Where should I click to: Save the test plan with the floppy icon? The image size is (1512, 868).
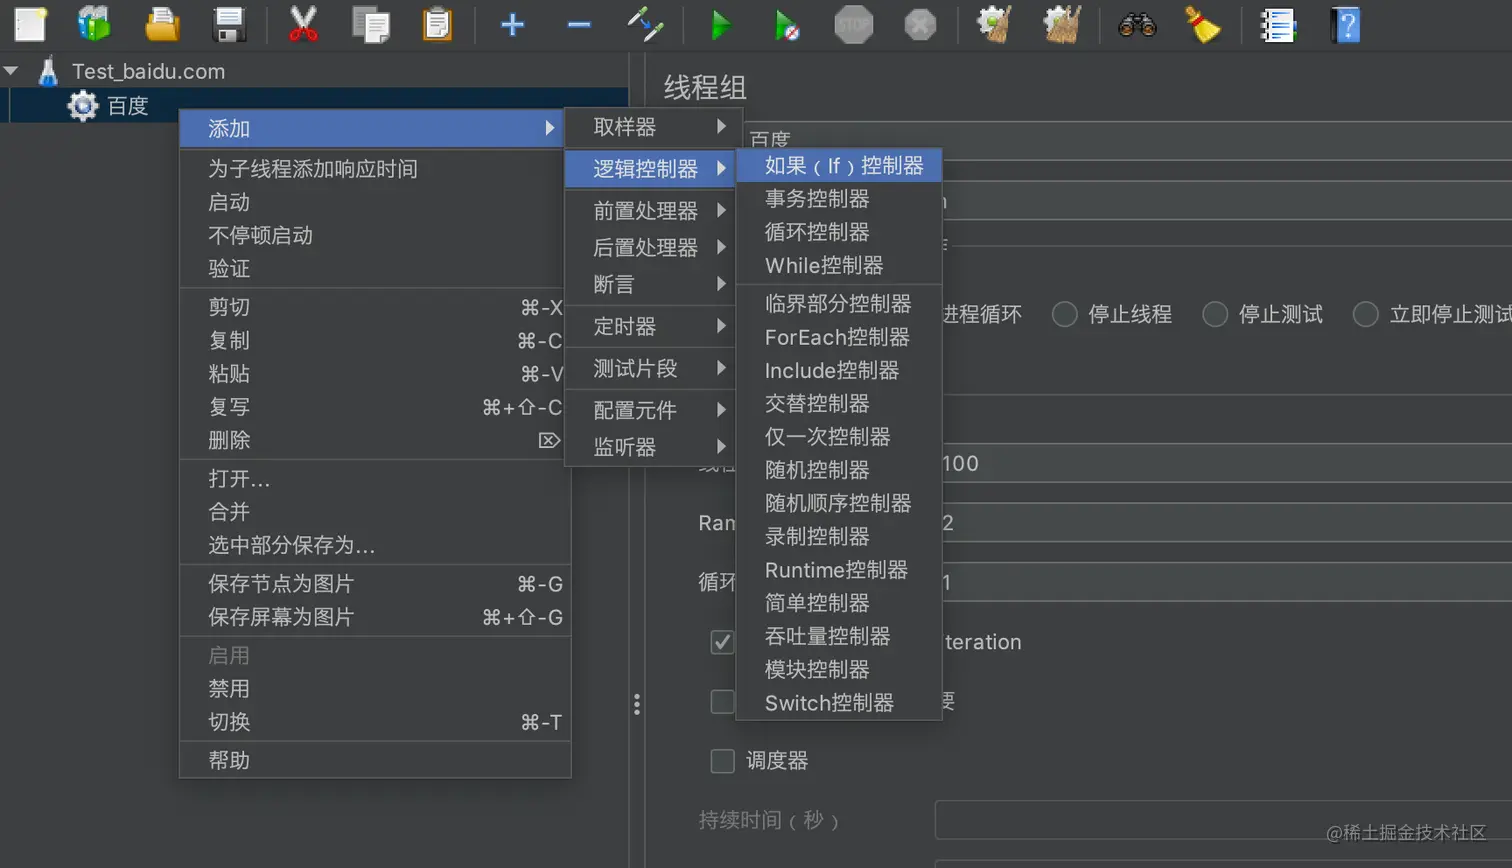(x=229, y=24)
